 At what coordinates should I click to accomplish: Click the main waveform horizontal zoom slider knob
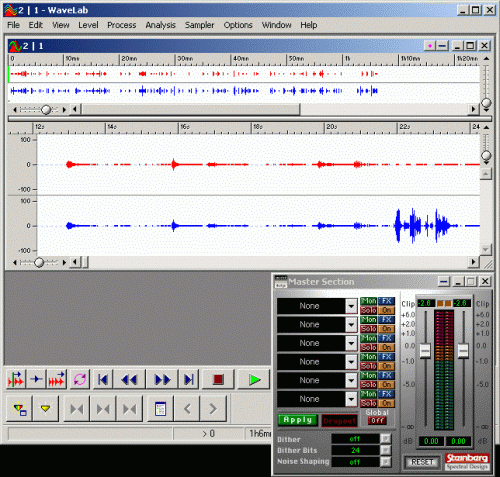click(x=39, y=262)
